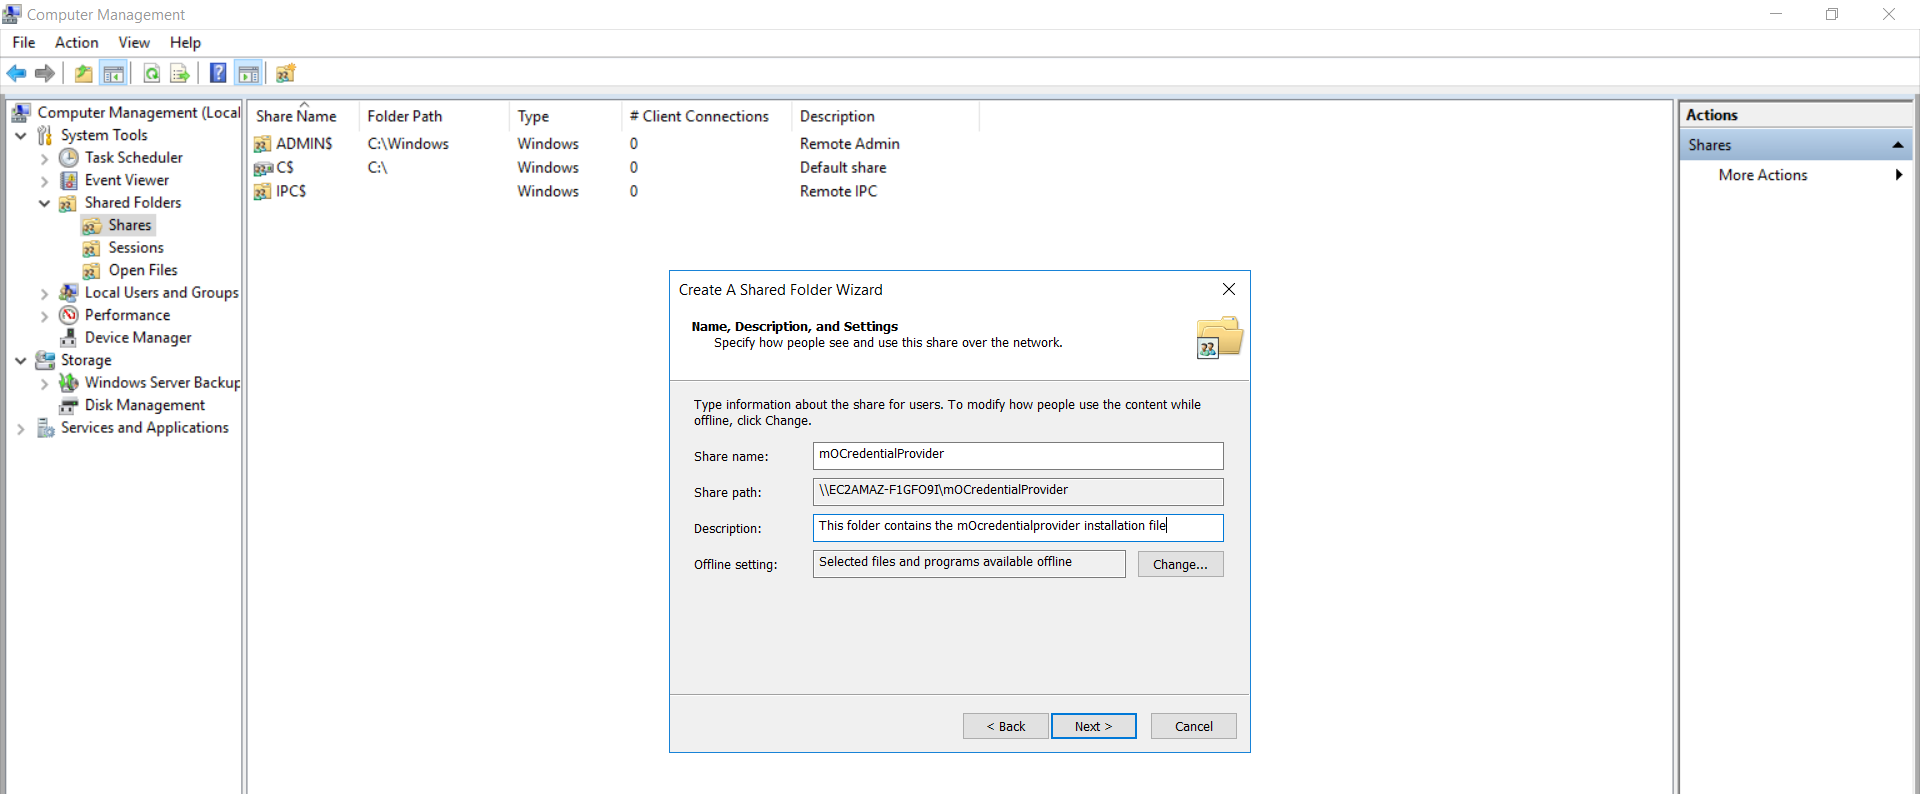
Task: Expand Windows Server Backup node
Action: pyautogui.click(x=44, y=383)
